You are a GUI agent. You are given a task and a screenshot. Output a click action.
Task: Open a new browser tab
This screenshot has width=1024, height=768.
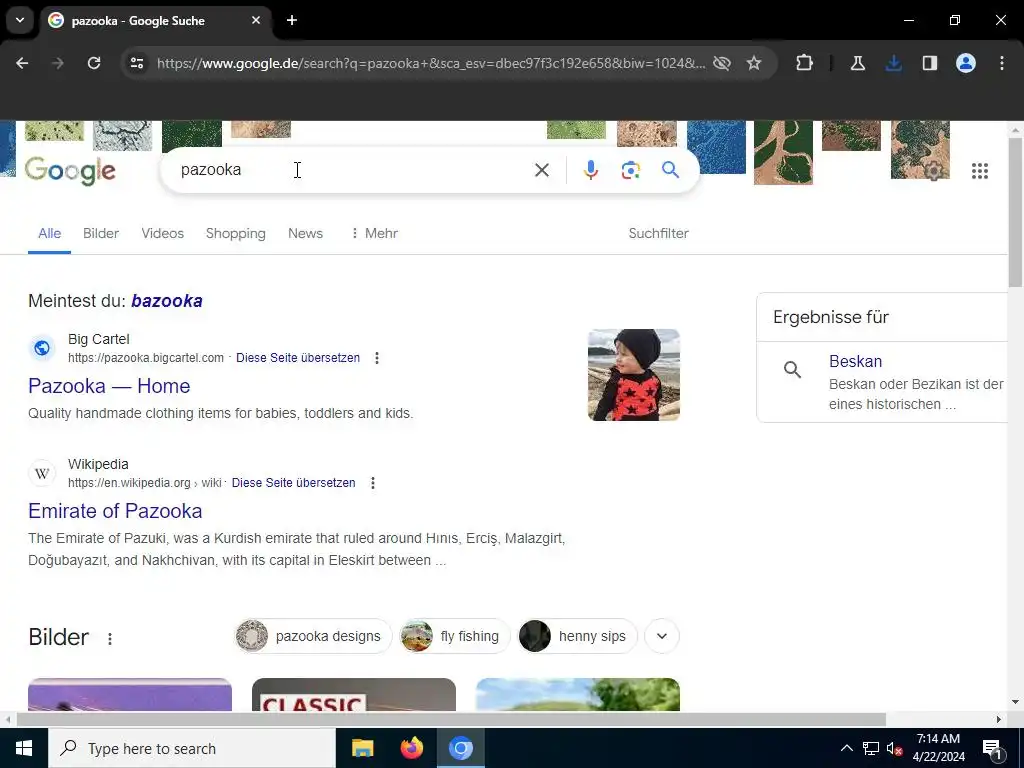click(x=292, y=20)
